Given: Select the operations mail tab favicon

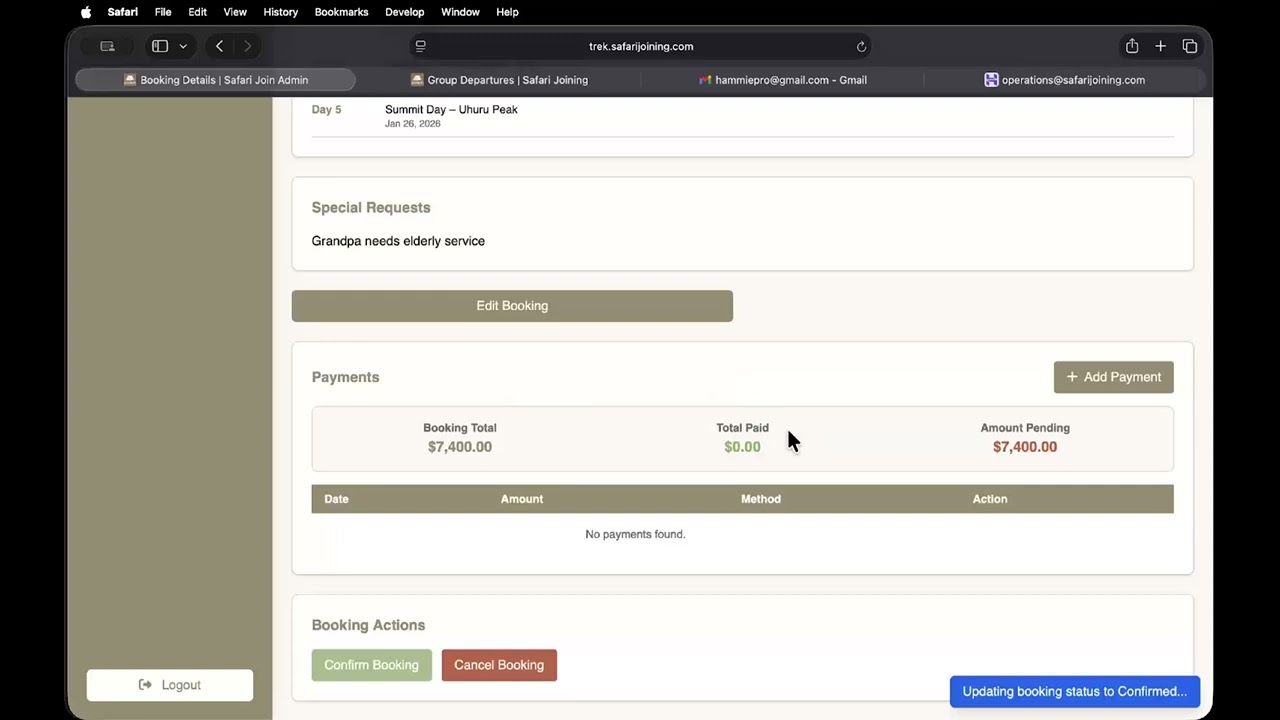Looking at the screenshot, I should pyautogui.click(x=991, y=80).
